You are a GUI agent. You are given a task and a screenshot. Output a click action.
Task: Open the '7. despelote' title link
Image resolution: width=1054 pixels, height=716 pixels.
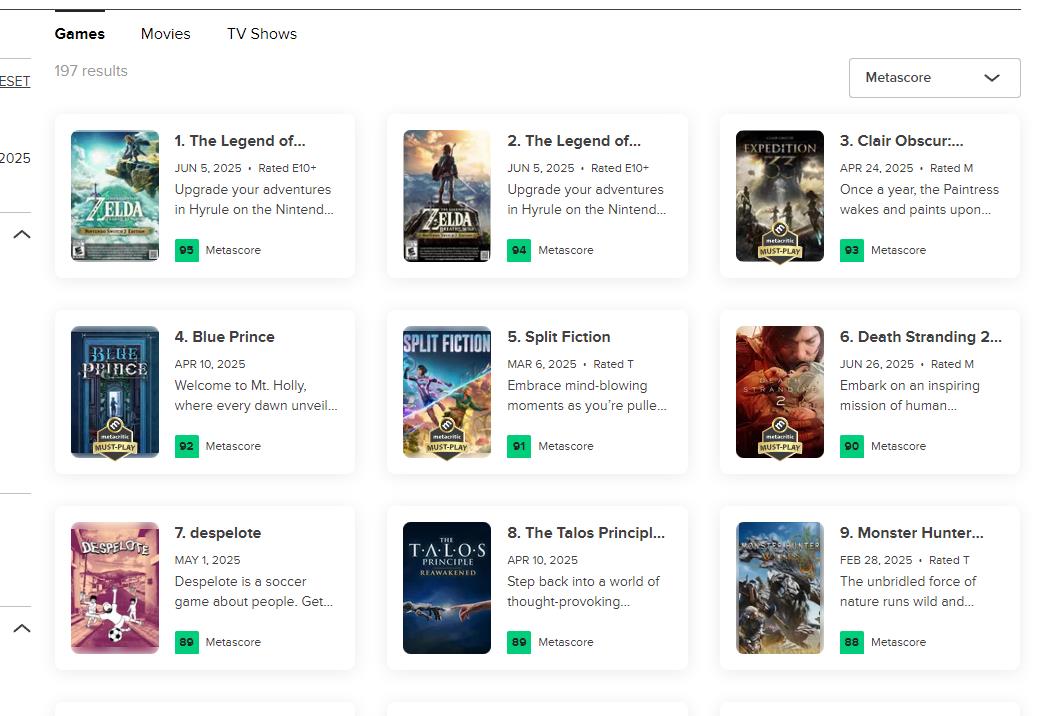coord(217,533)
